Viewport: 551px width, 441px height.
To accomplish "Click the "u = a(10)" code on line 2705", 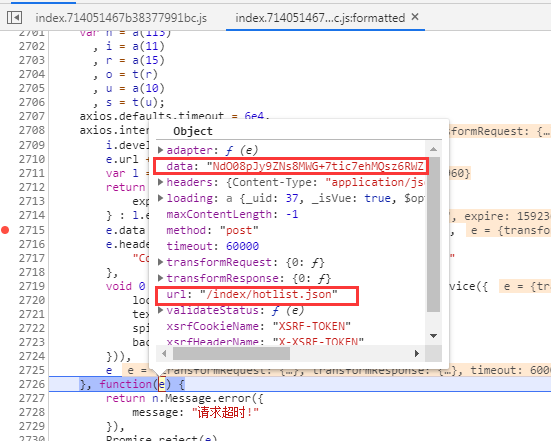I will [x=135, y=88].
